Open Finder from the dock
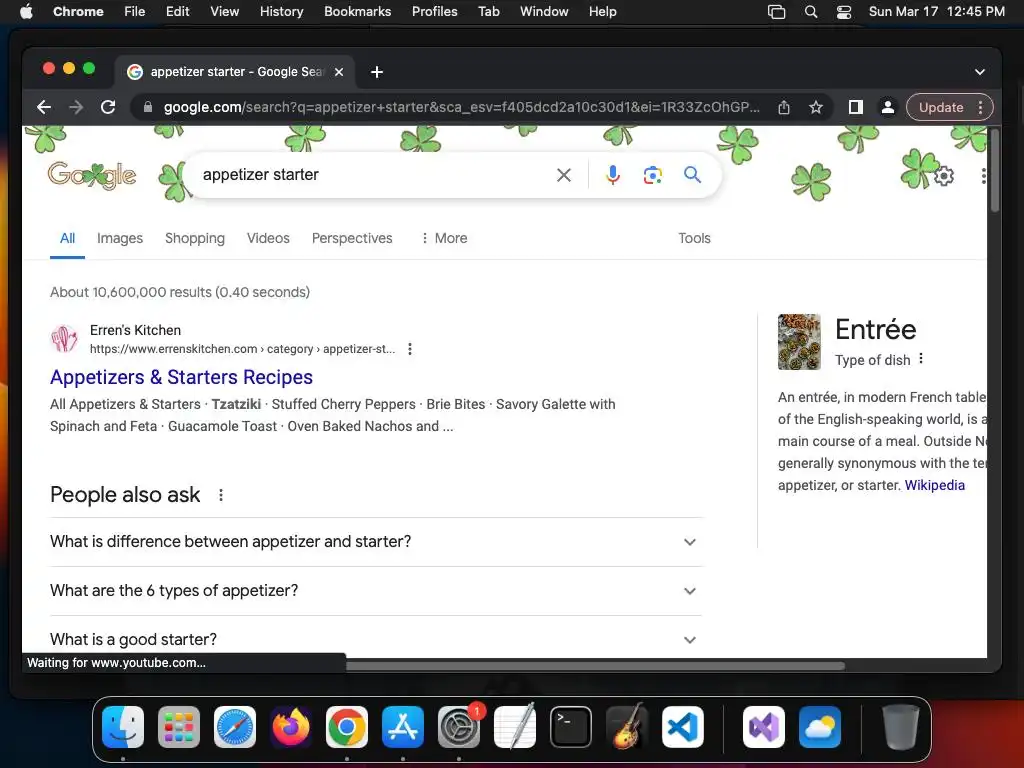Screen dimensions: 1024x768 tap(123, 727)
